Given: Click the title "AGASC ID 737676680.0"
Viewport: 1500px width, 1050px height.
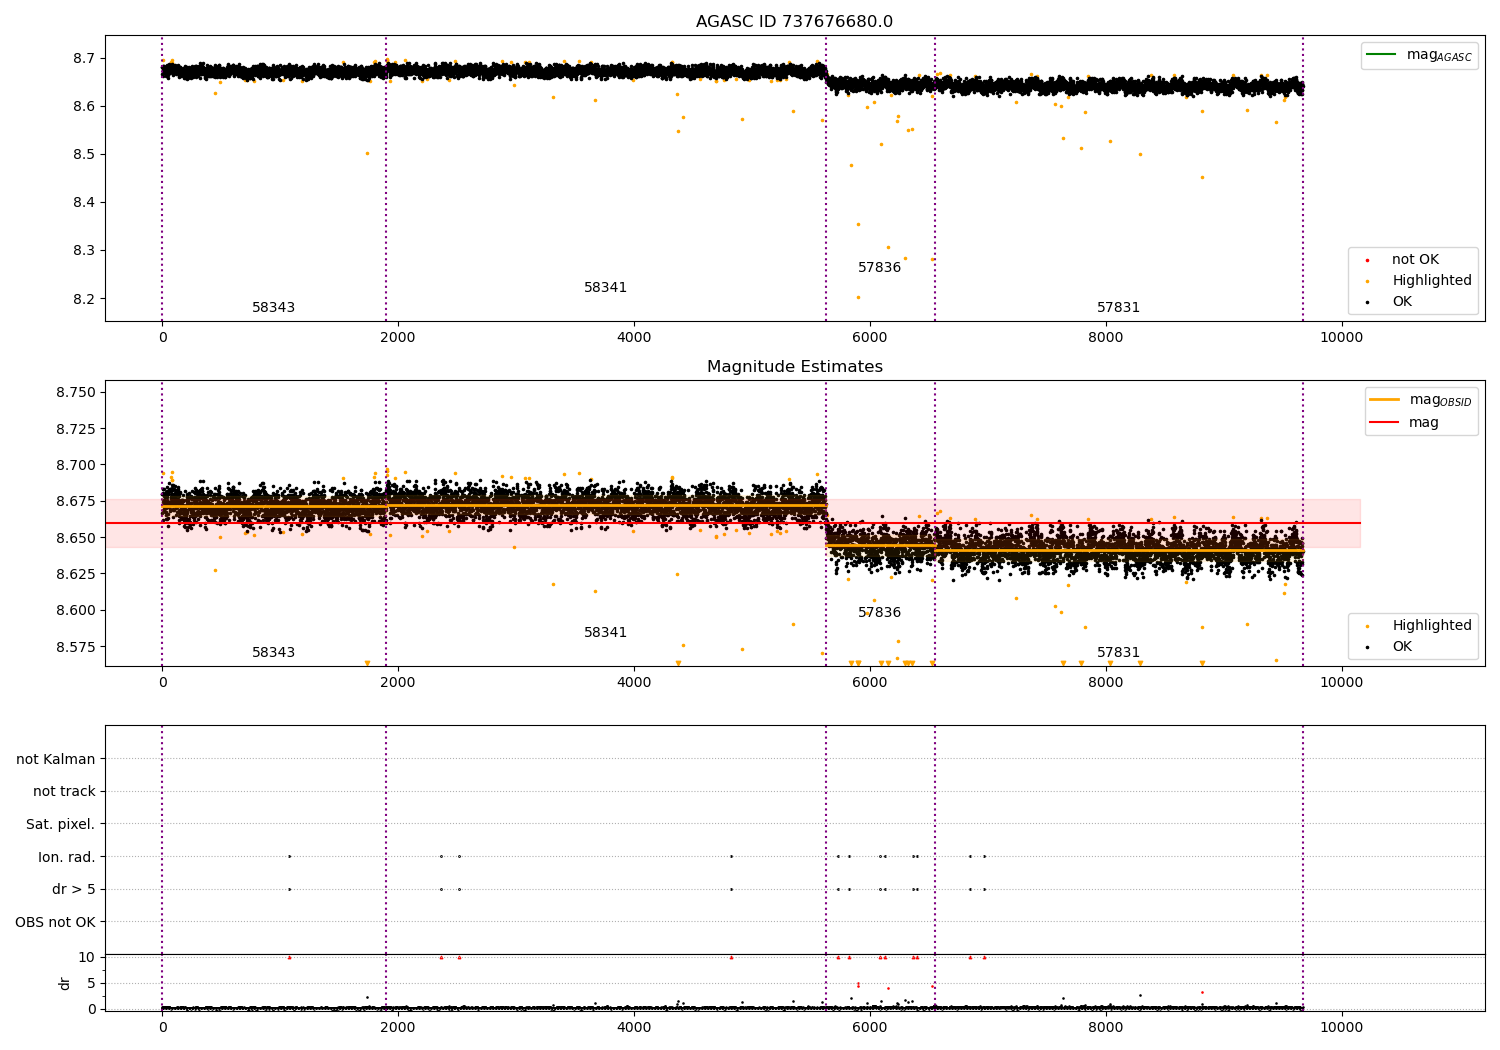Looking at the screenshot, I should point(794,22).
